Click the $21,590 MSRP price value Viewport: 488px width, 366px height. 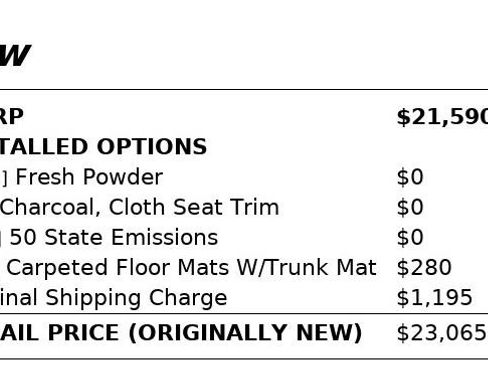[442, 117]
